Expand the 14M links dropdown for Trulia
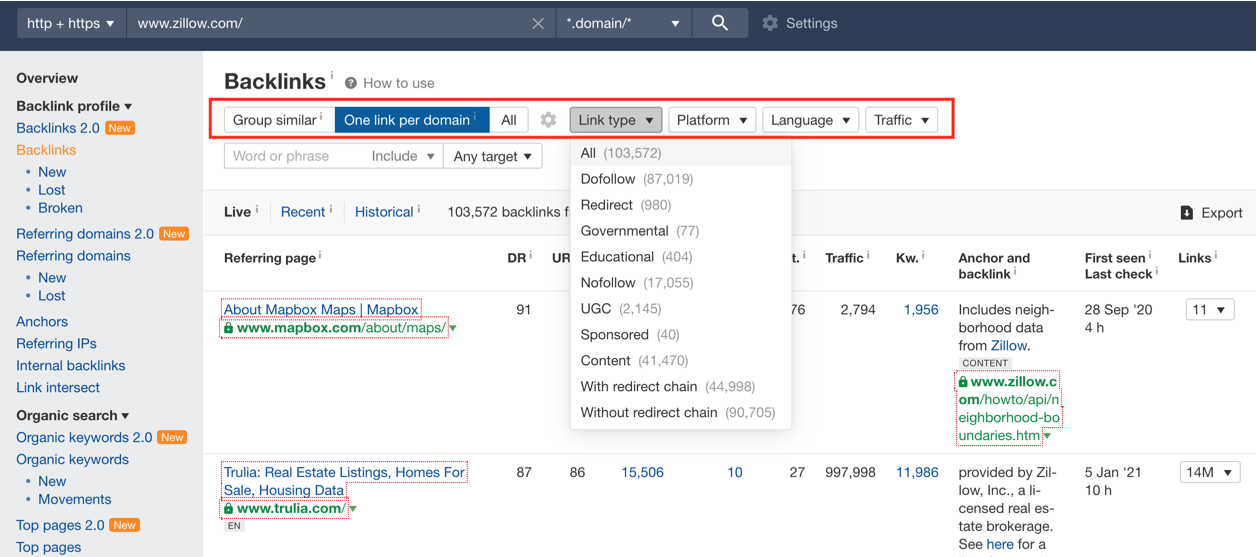 point(1210,472)
